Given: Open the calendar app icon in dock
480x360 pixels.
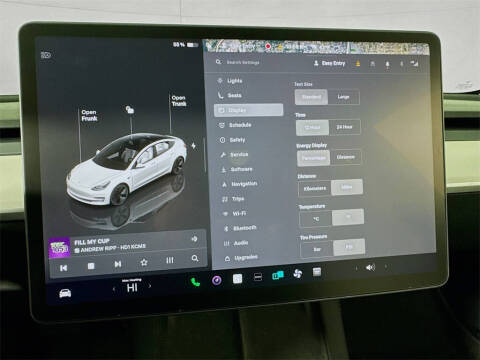Looking at the screenshot, I should [x=317, y=272].
